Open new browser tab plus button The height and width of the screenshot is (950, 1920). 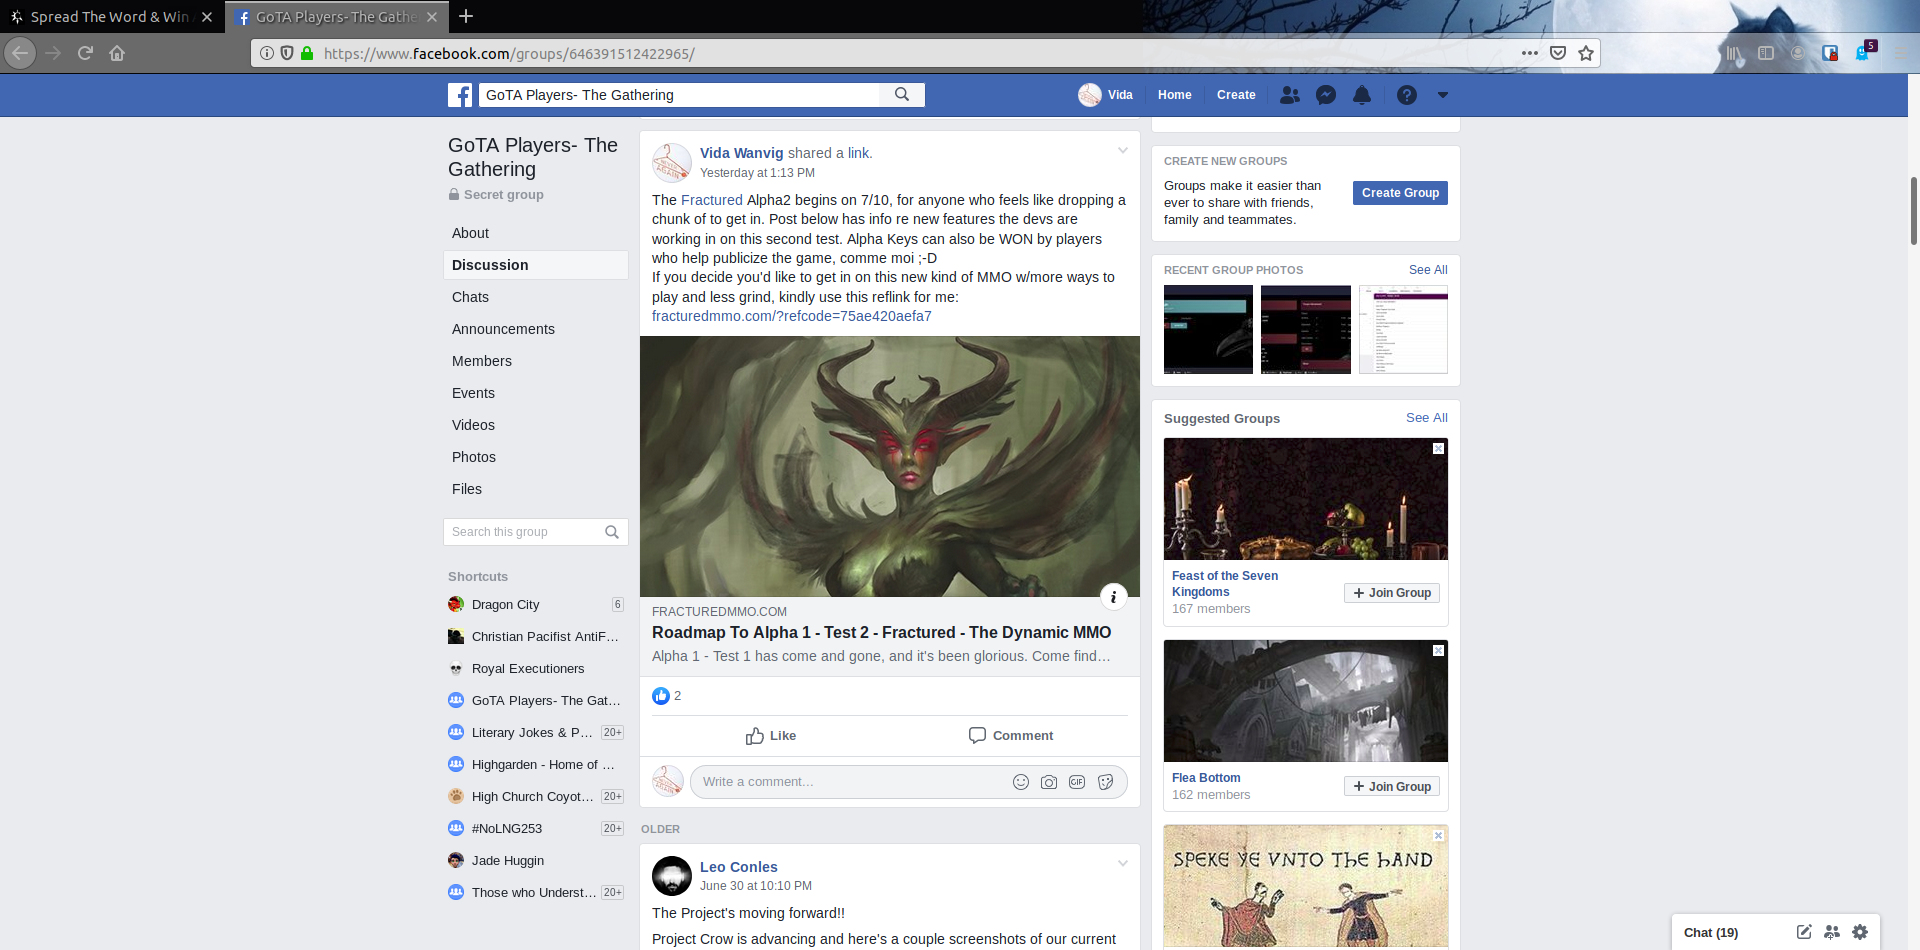466,16
